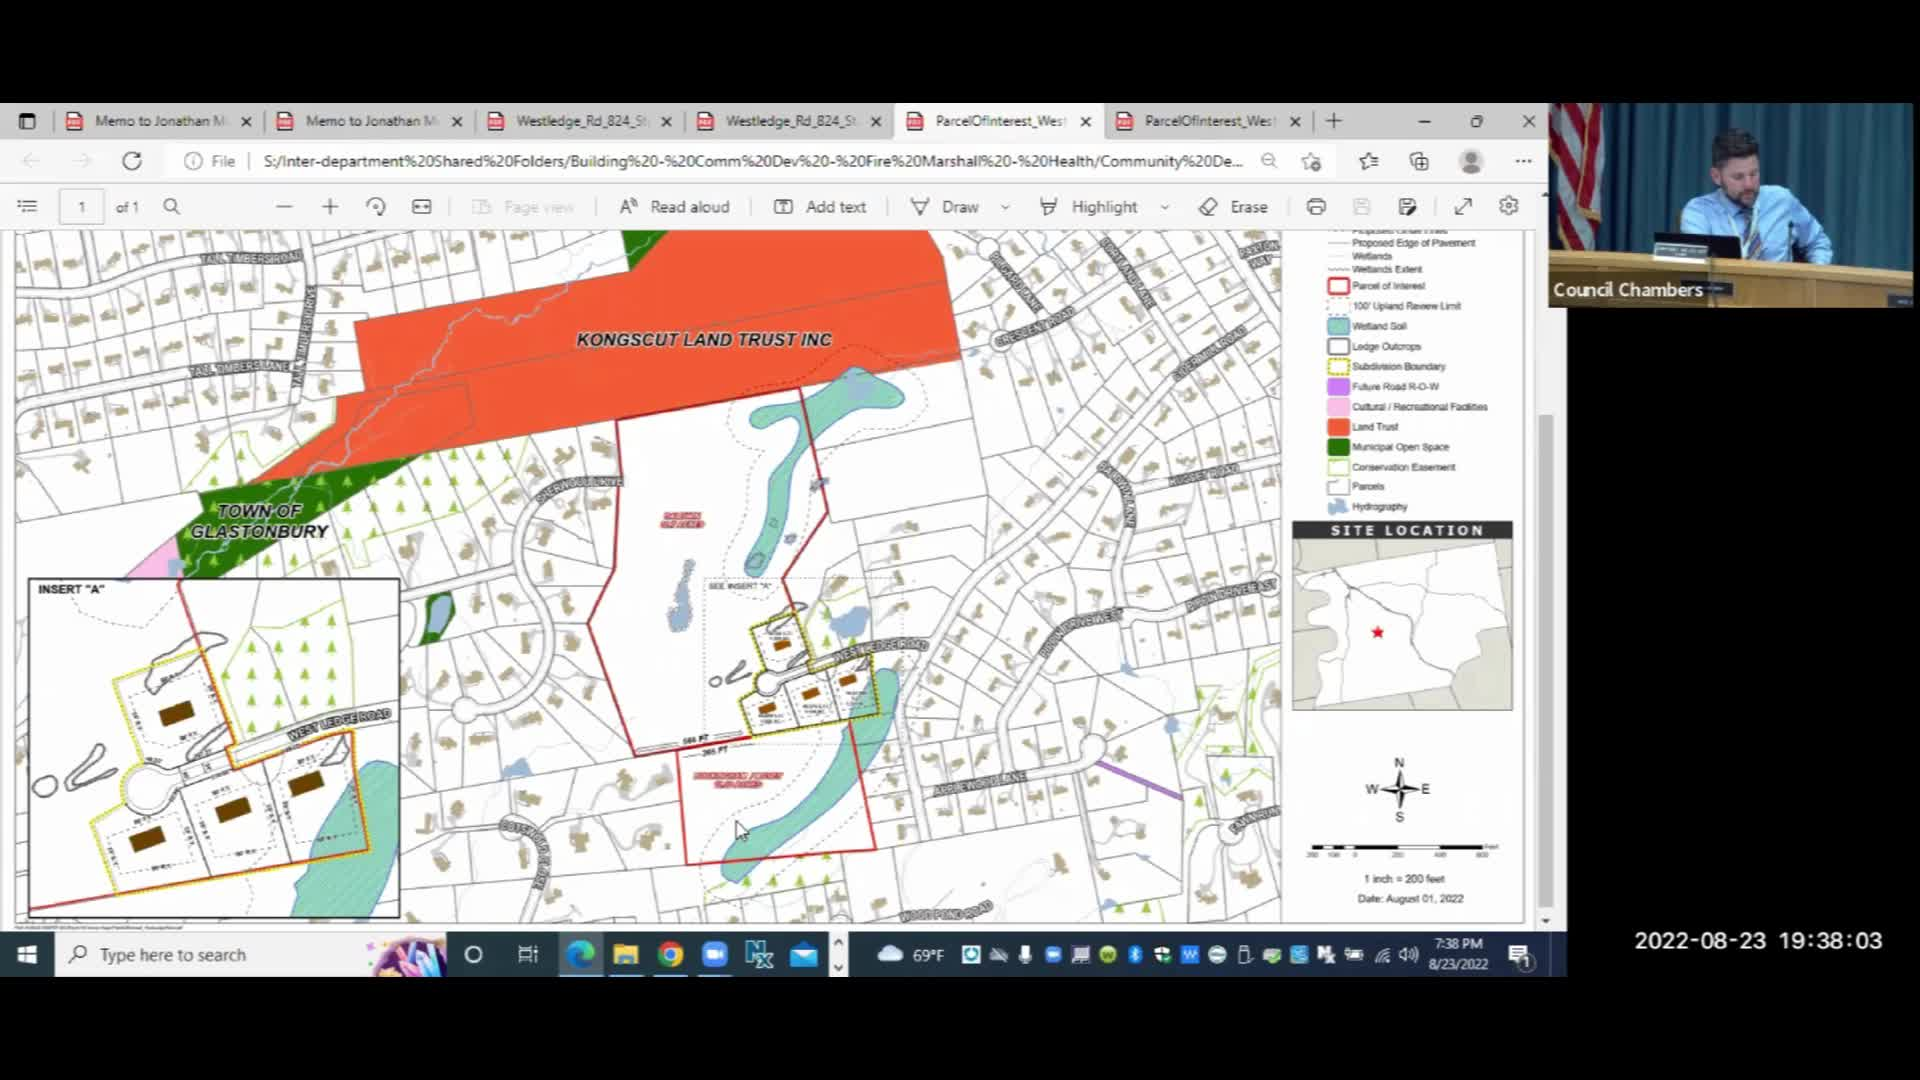Toggle the Highlight tool
The image size is (1920, 1080).
[1089, 207]
